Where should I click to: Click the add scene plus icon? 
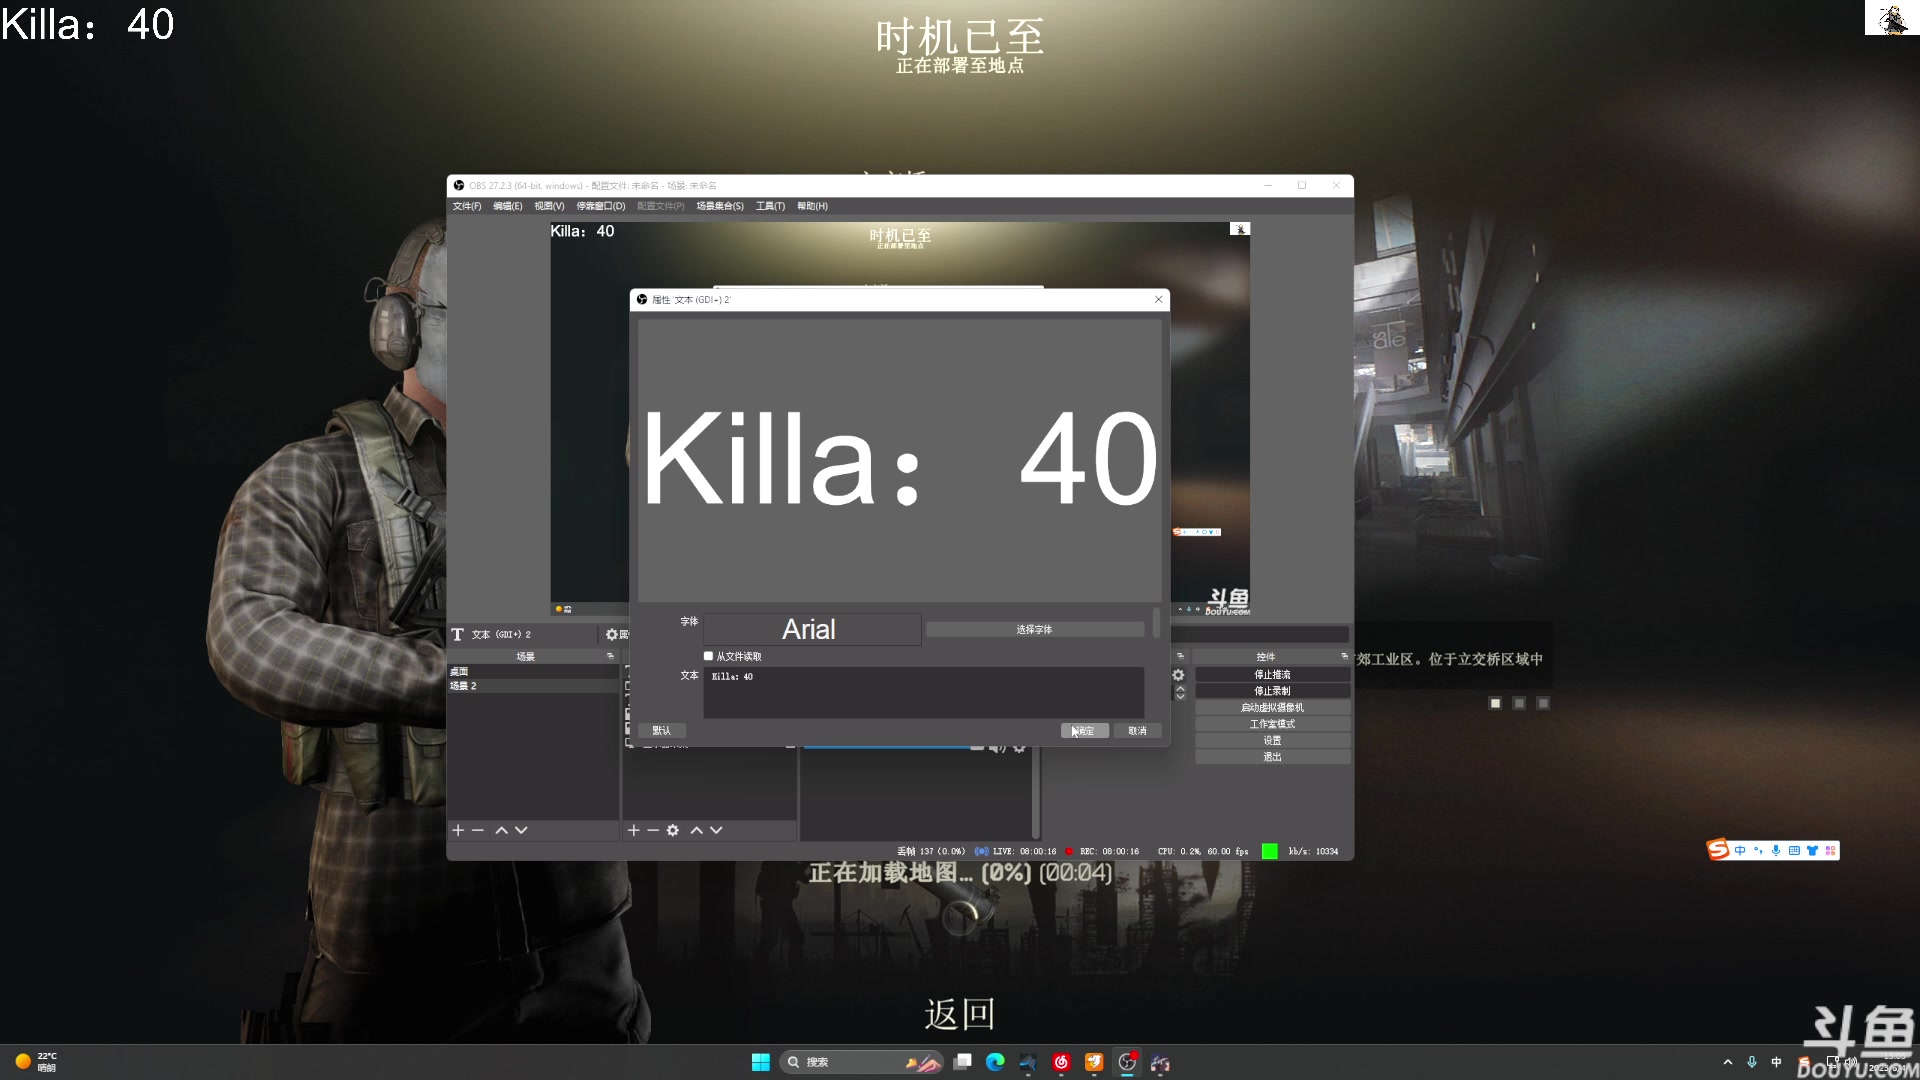point(458,830)
